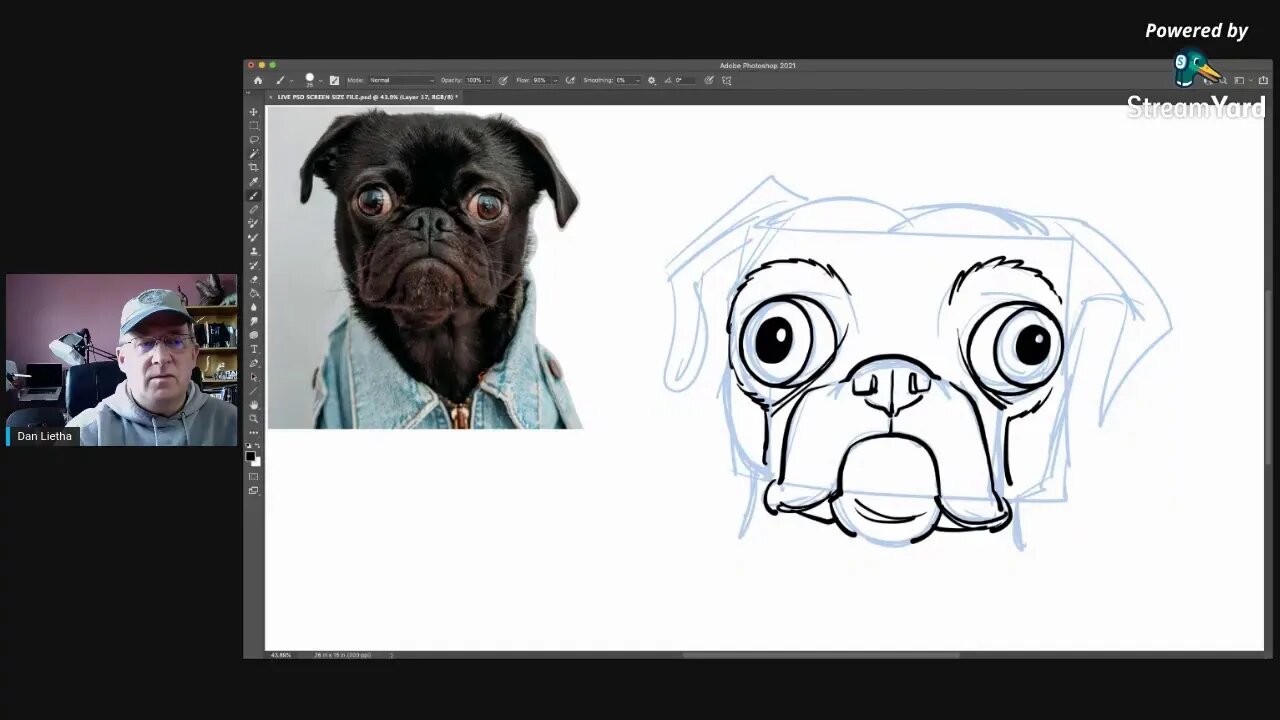Open the blend Mode dropdown
The height and width of the screenshot is (720, 1280).
[x=403, y=80]
